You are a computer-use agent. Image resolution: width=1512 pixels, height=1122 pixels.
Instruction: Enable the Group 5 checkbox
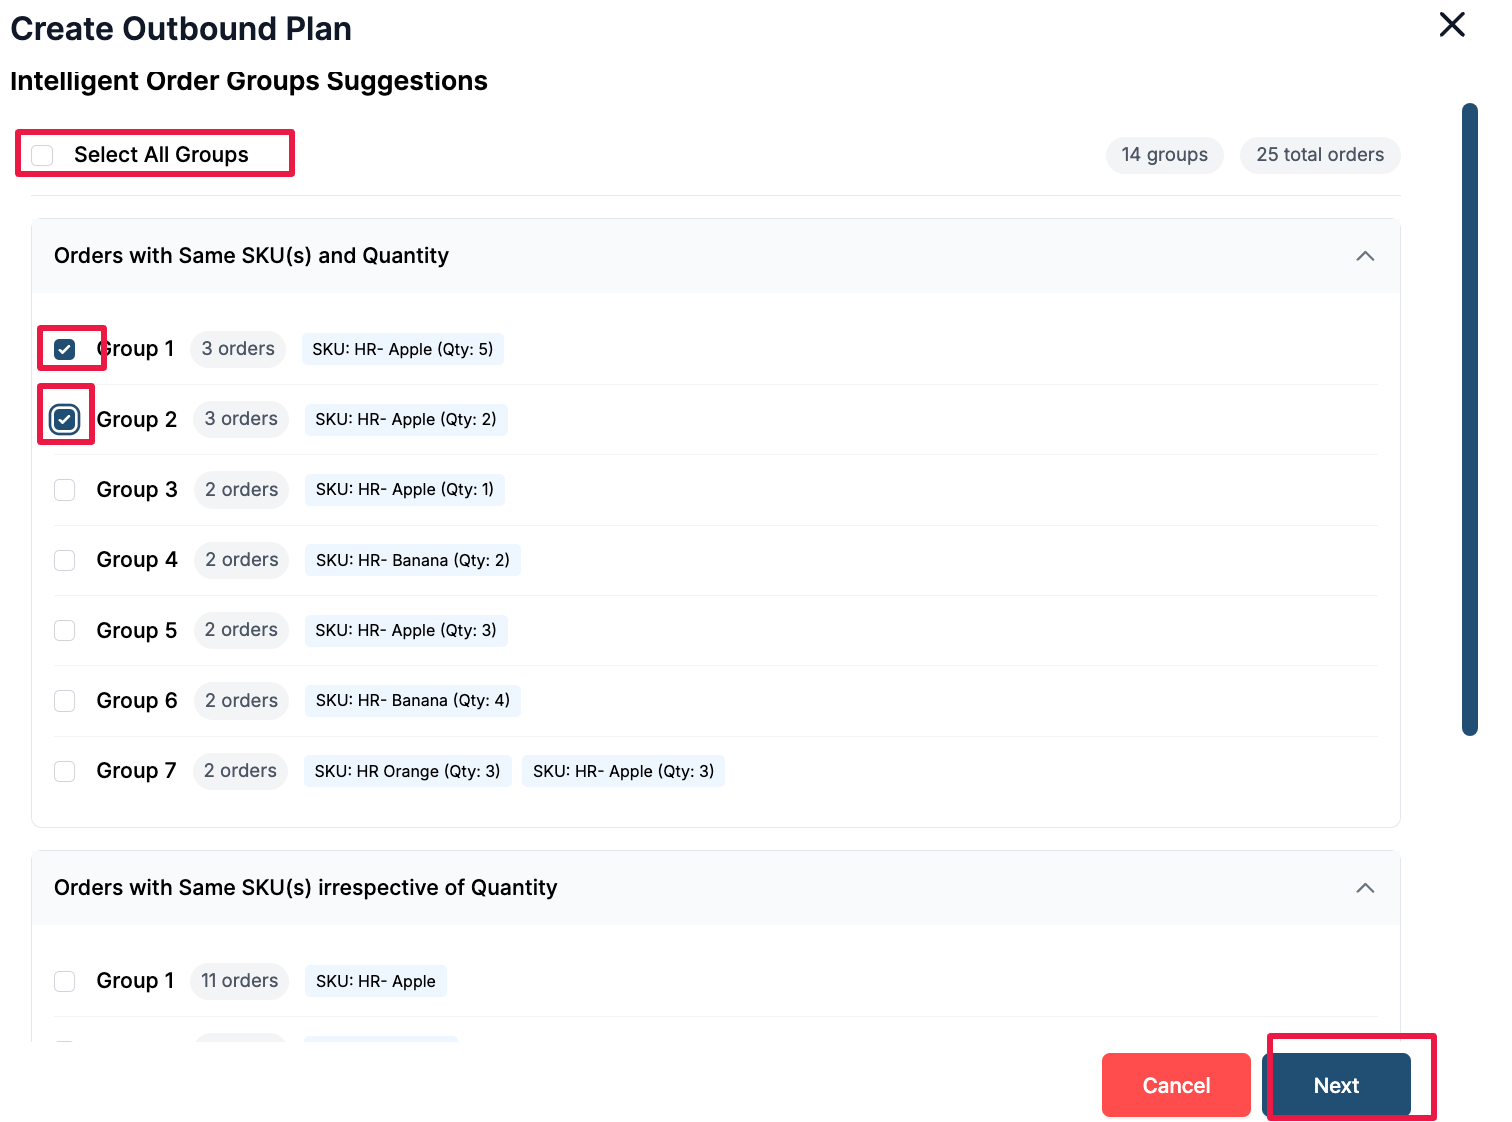tap(65, 630)
